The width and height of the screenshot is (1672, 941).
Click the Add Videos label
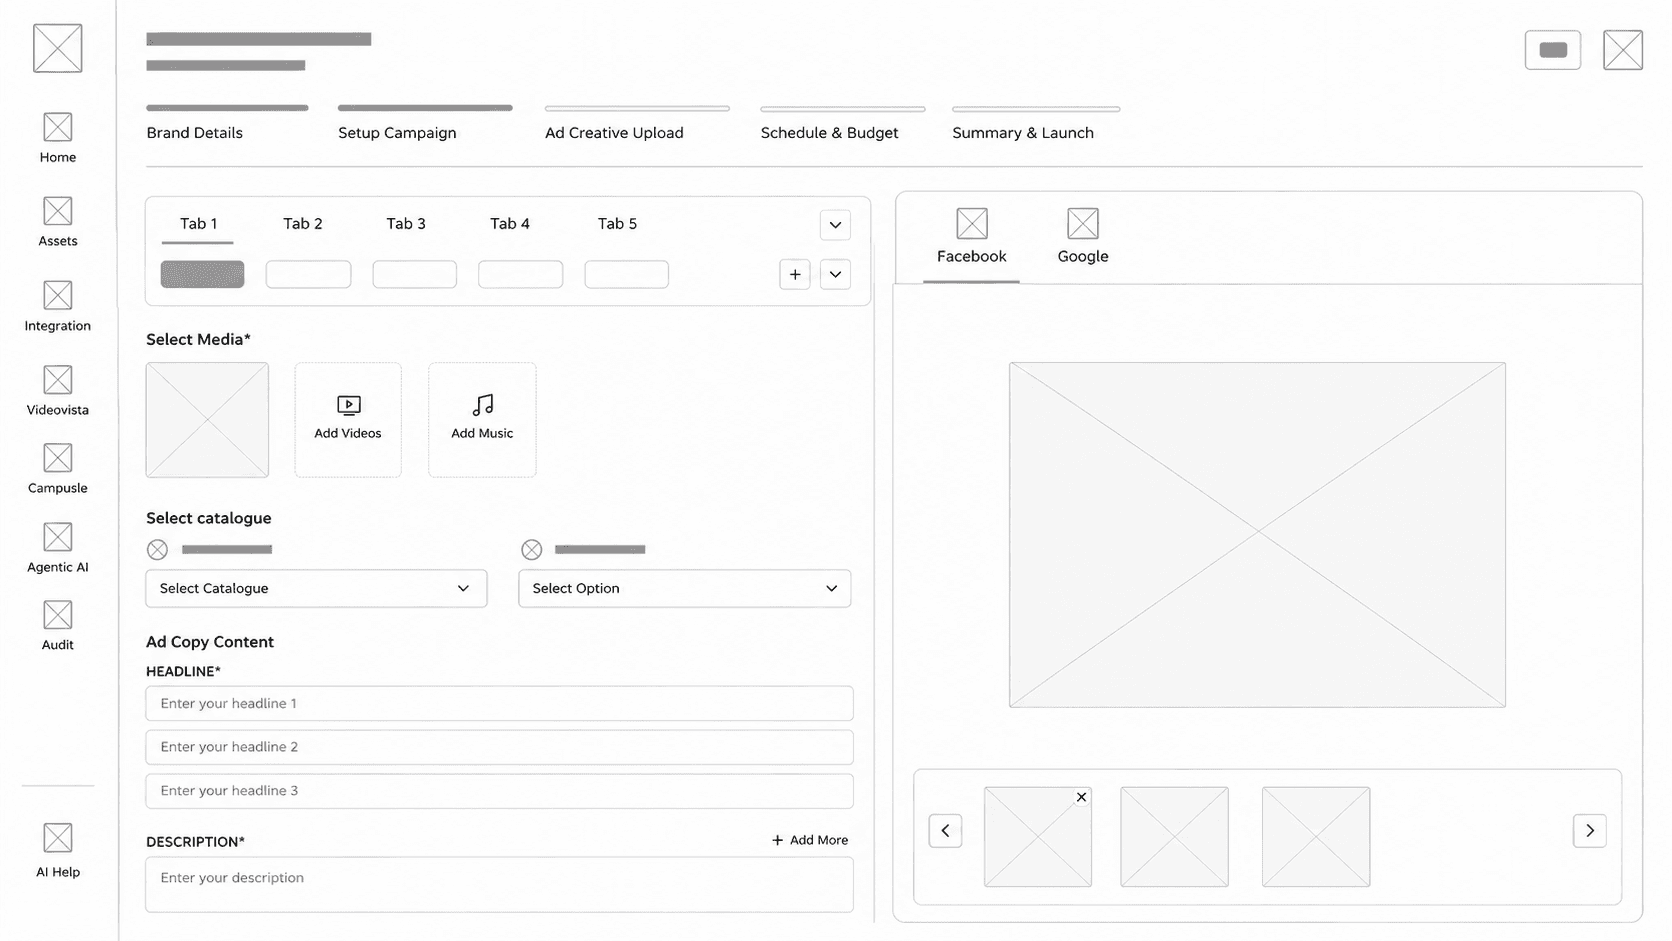(348, 433)
